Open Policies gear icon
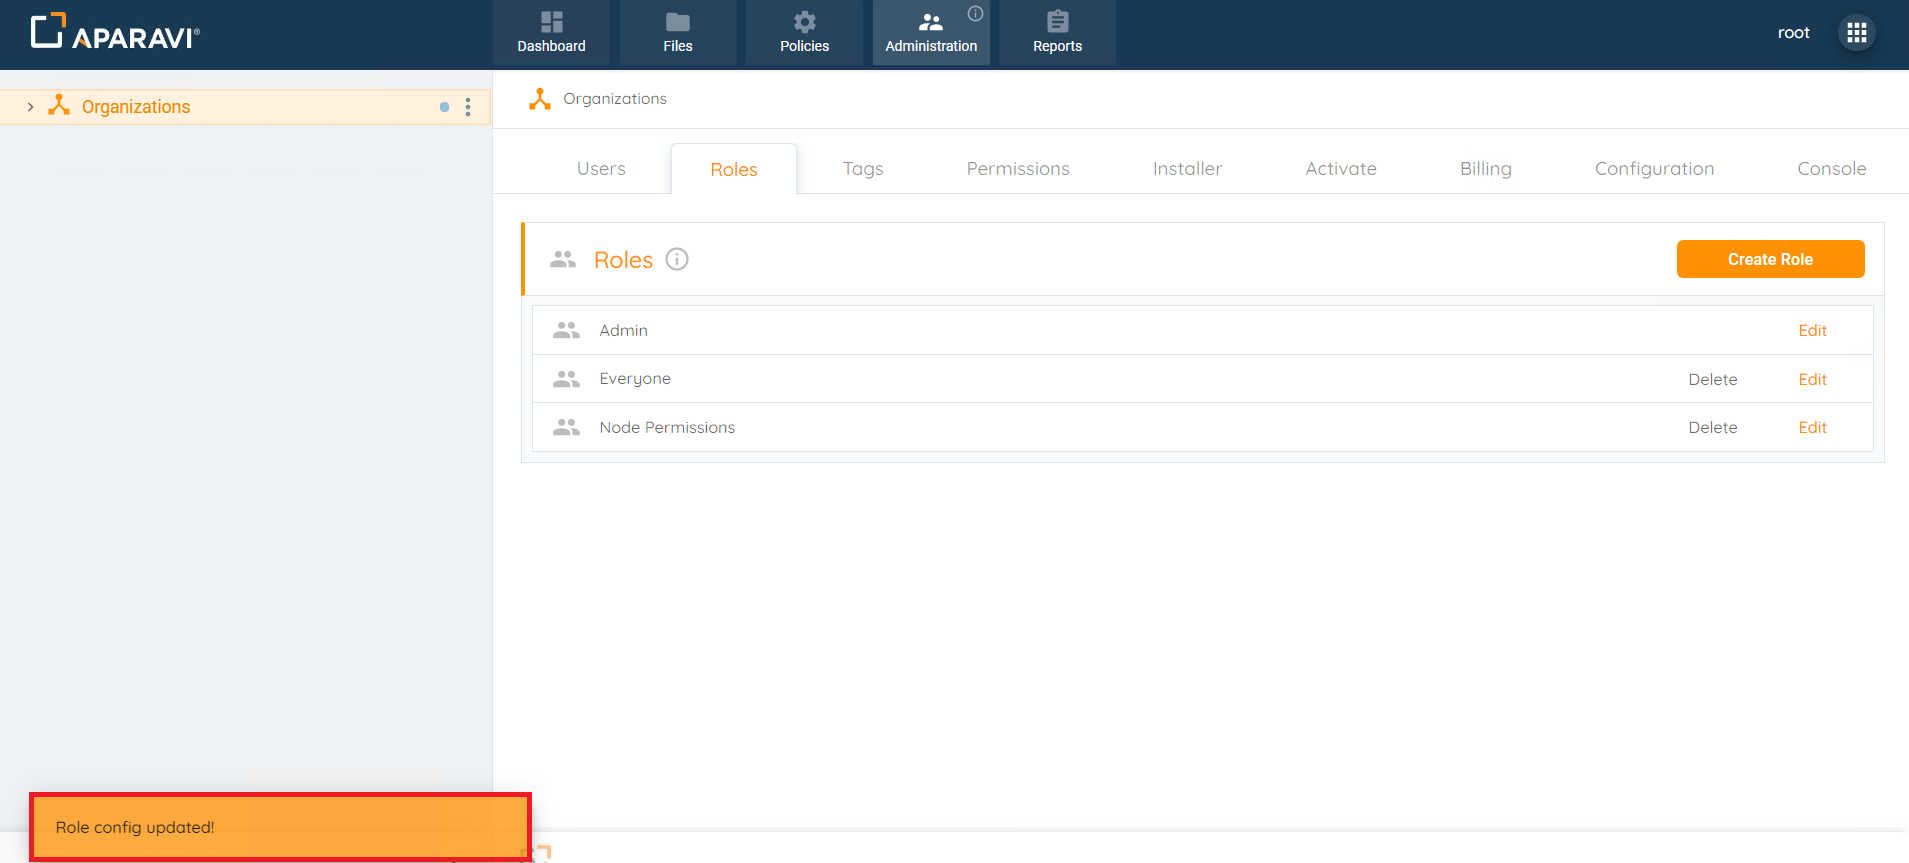Viewport: 1909px width, 863px height. (x=804, y=22)
